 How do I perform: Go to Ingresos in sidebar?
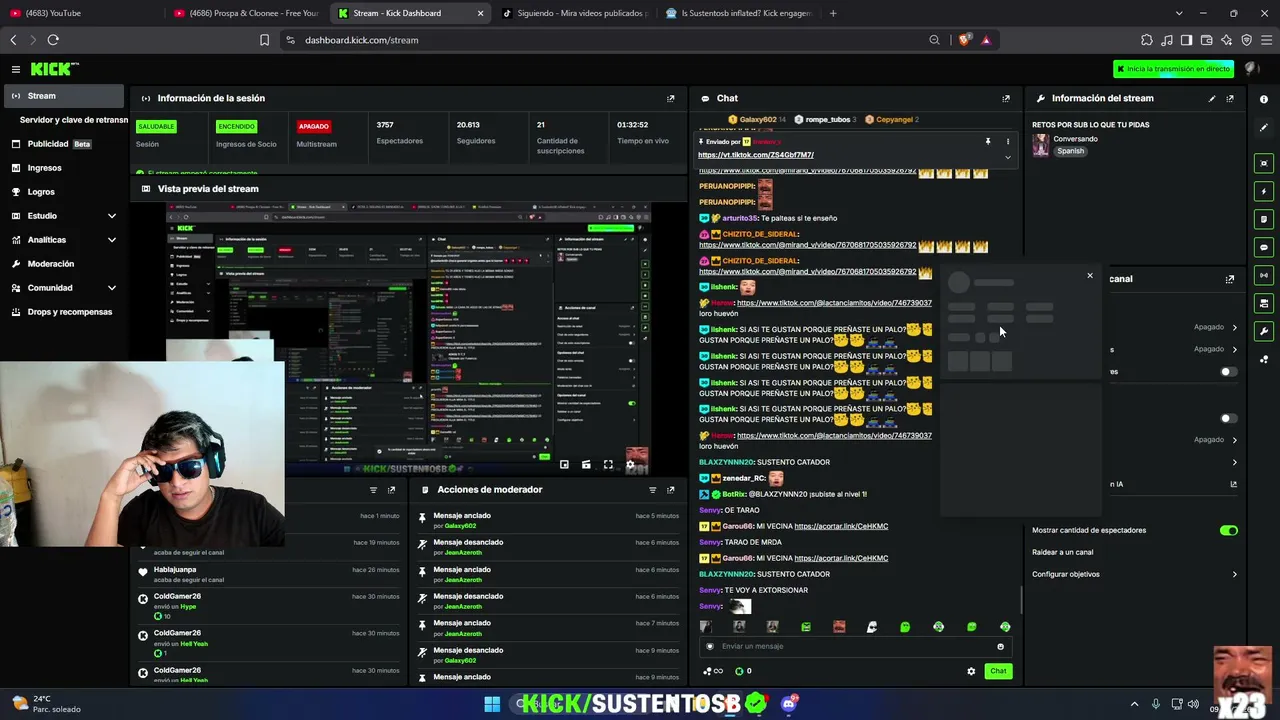click(62, 168)
